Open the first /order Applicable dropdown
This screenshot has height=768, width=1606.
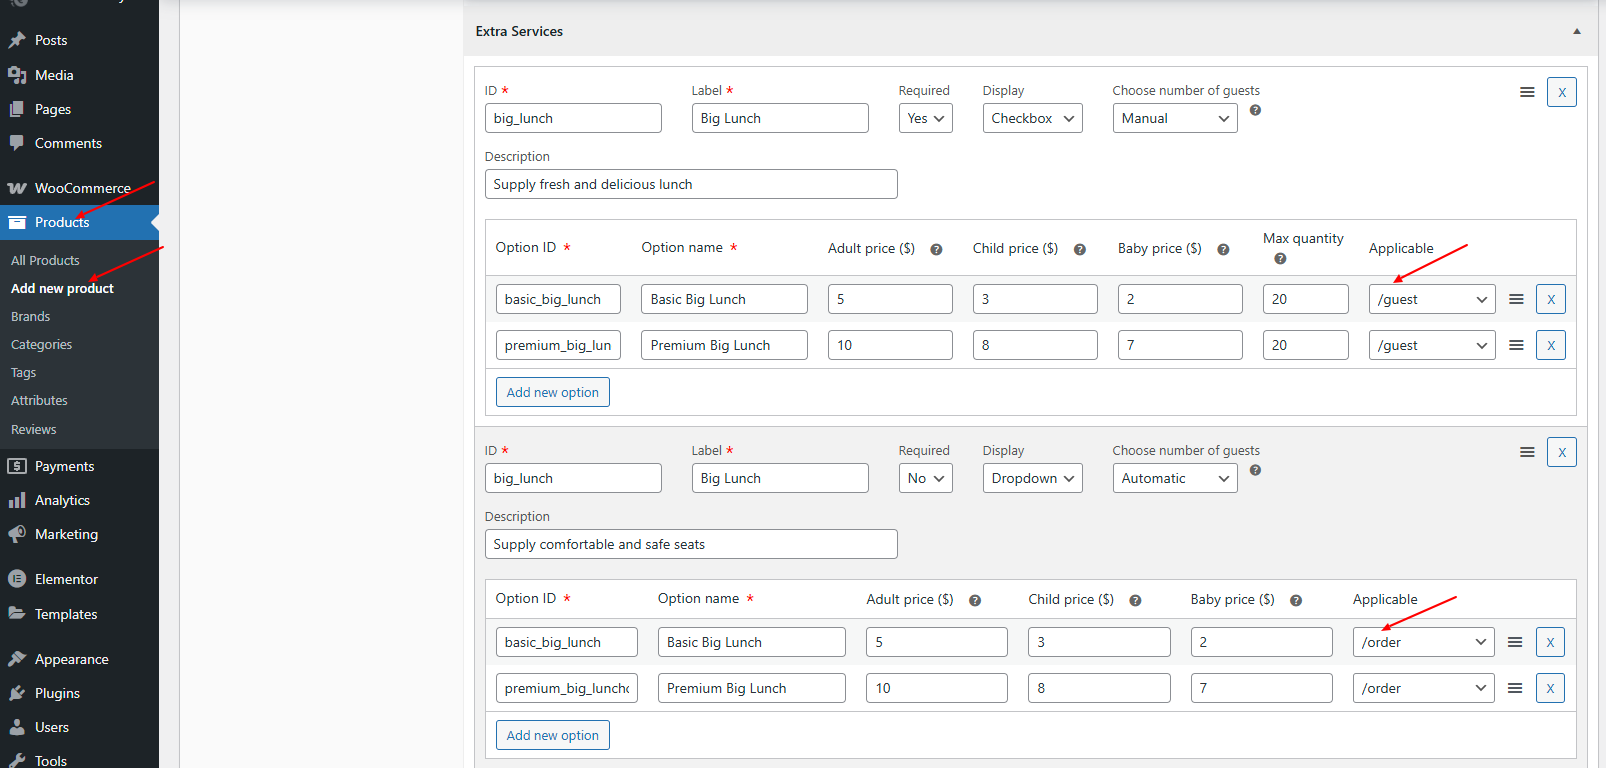pos(1423,642)
